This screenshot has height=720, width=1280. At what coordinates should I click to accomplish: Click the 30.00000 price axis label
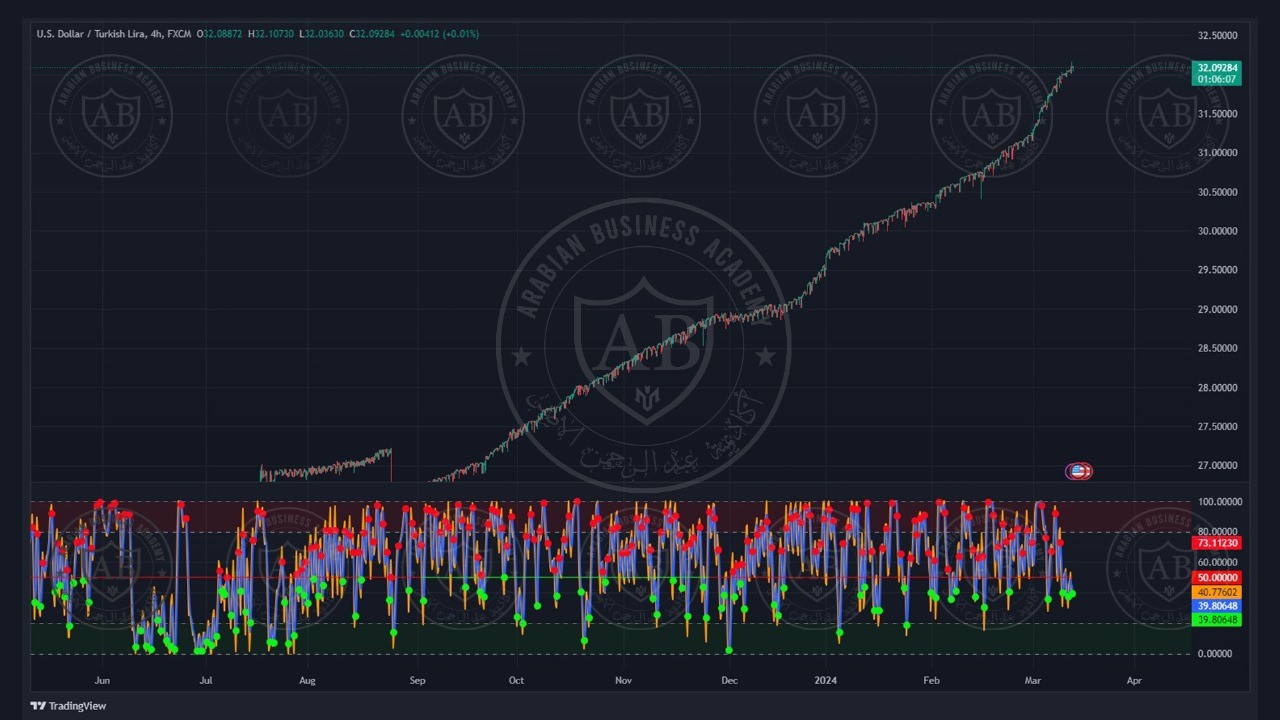[1217, 231]
